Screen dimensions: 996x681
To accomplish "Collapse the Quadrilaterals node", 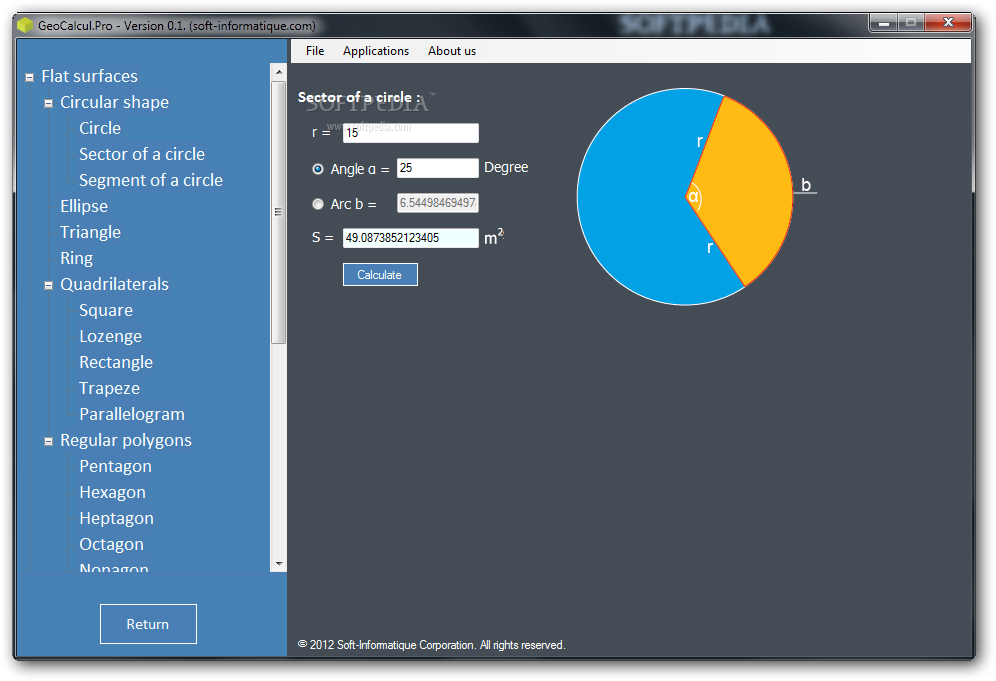I will coord(48,286).
